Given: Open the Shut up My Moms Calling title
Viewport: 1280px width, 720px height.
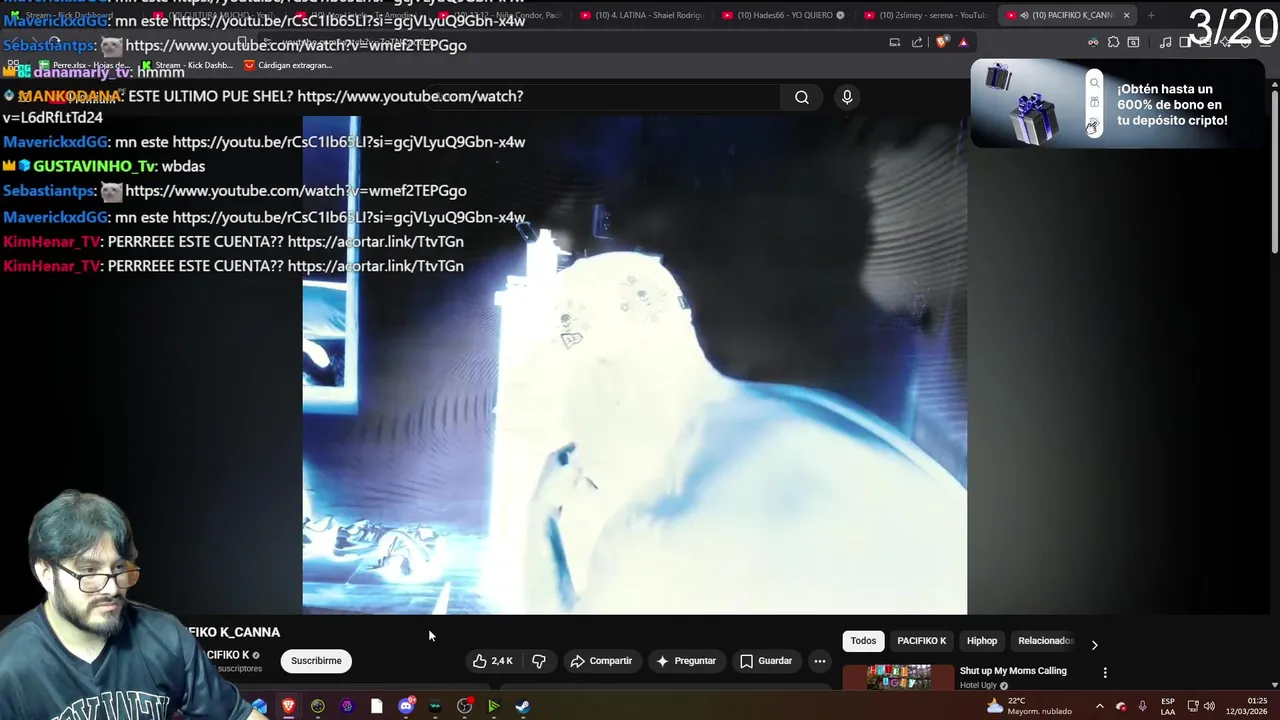Looking at the screenshot, I should tap(1013, 671).
